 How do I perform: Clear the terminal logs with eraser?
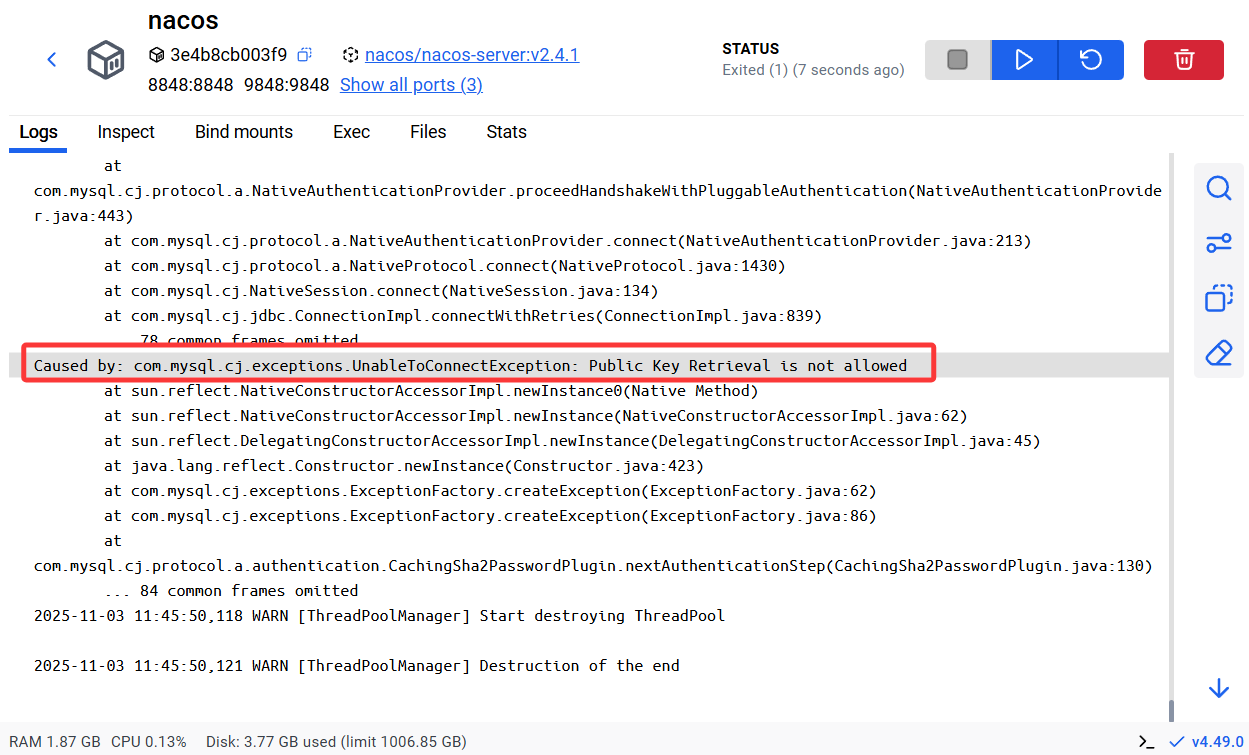pos(1218,353)
